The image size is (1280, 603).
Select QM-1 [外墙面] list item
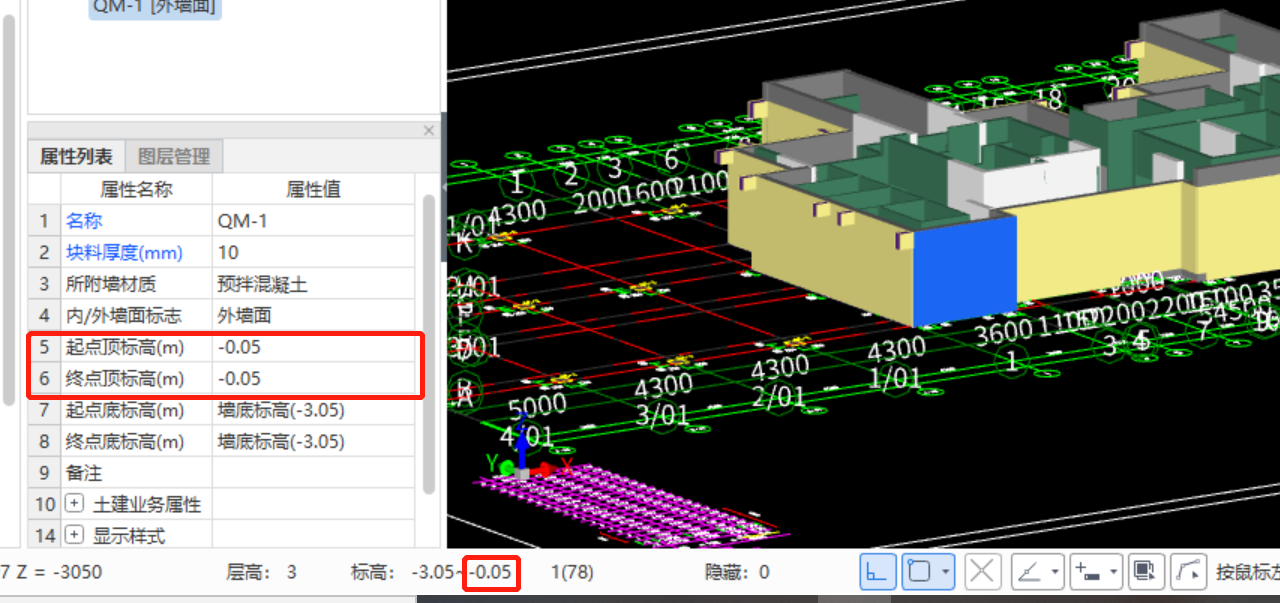pos(155,7)
